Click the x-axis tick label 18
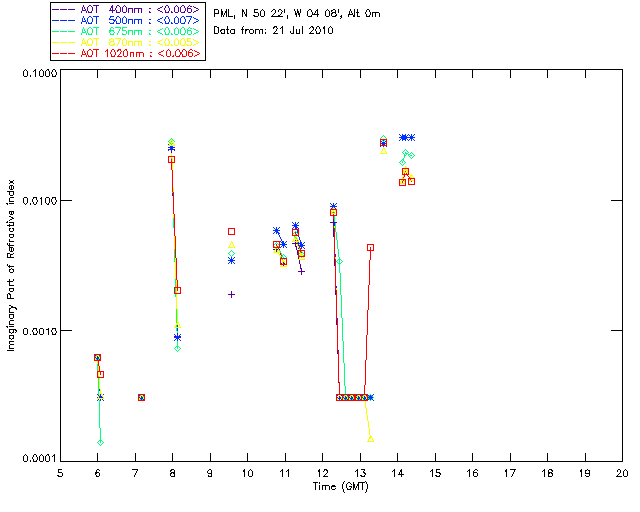640x512 pixels. (547, 473)
